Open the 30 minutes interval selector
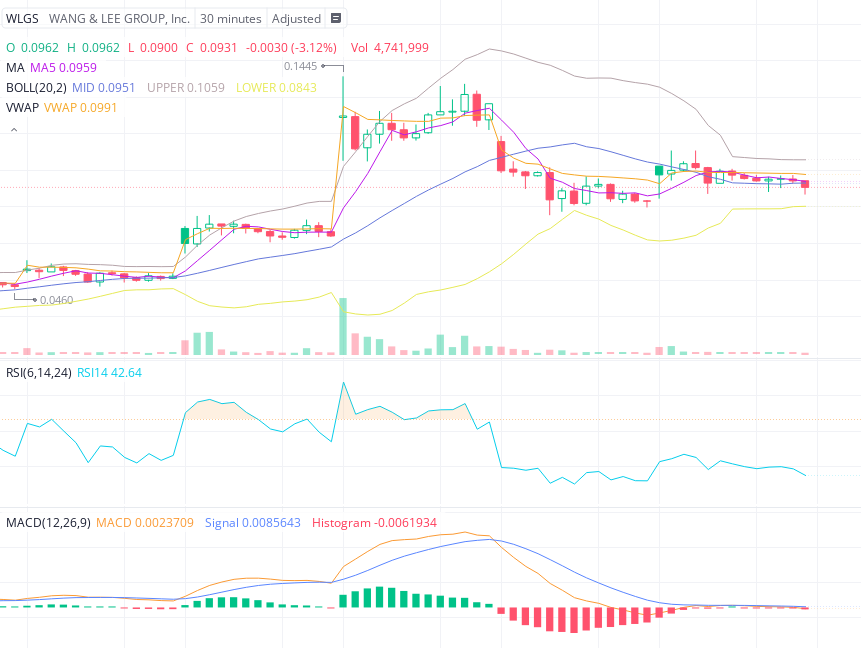 pos(231,19)
